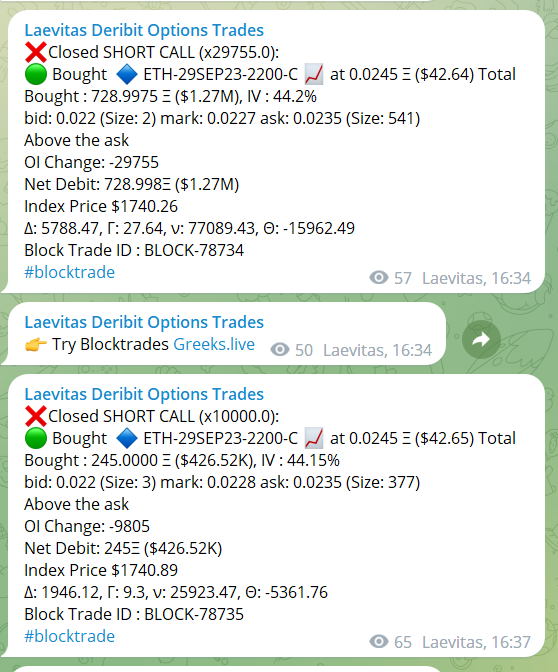This screenshot has width=558, height=672.
Task: Click the red X emoji before x29755.0
Action: coord(36,52)
